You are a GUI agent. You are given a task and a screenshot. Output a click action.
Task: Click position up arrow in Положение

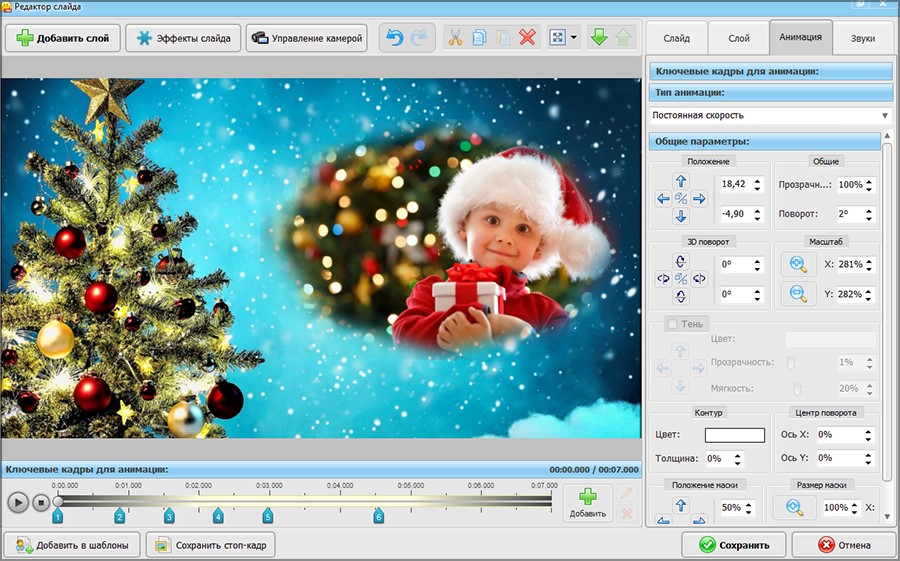(x=681, y=181)
